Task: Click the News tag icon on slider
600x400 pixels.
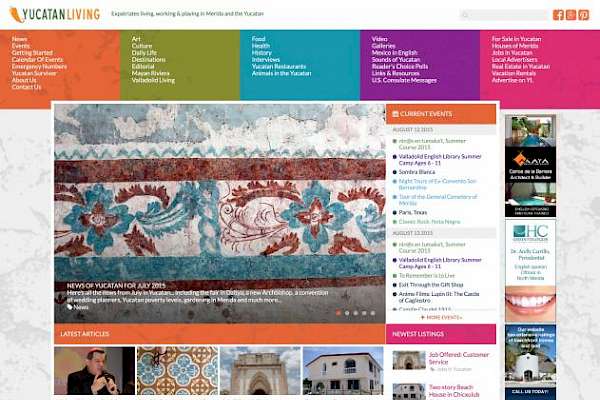Action: click(71, 307)
